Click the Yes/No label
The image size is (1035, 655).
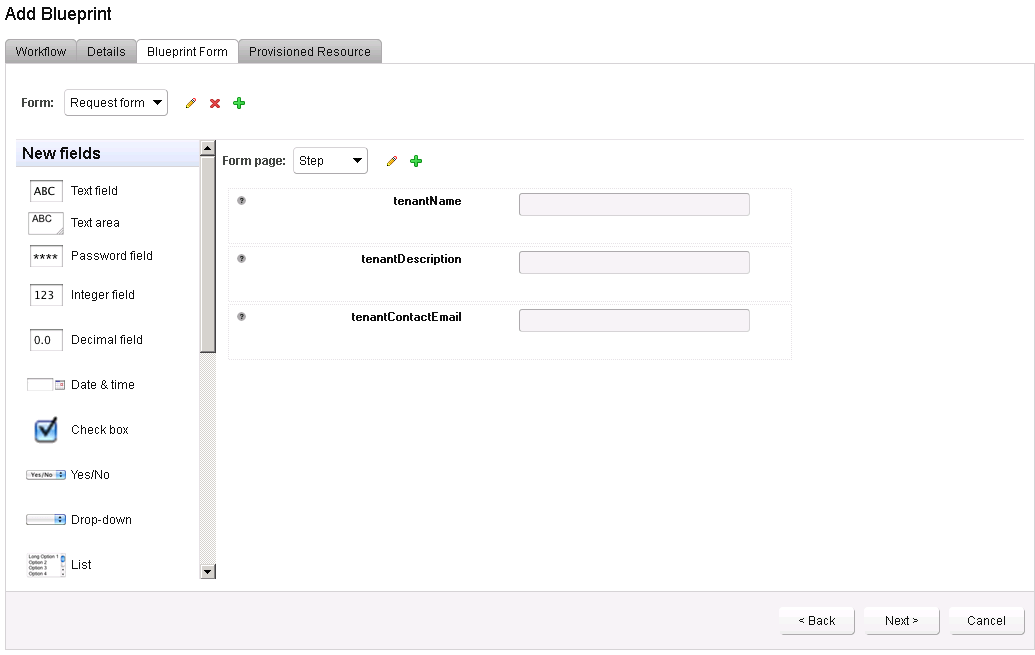pyautogui.click(x=90, y=475)
